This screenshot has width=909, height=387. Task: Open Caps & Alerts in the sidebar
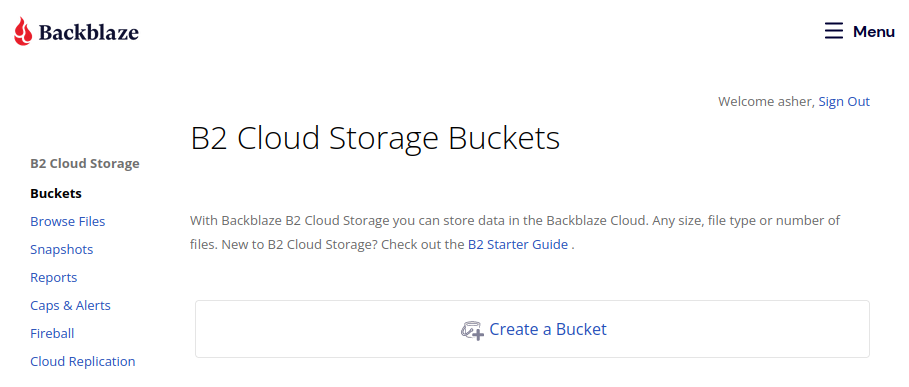click(70, 305)
